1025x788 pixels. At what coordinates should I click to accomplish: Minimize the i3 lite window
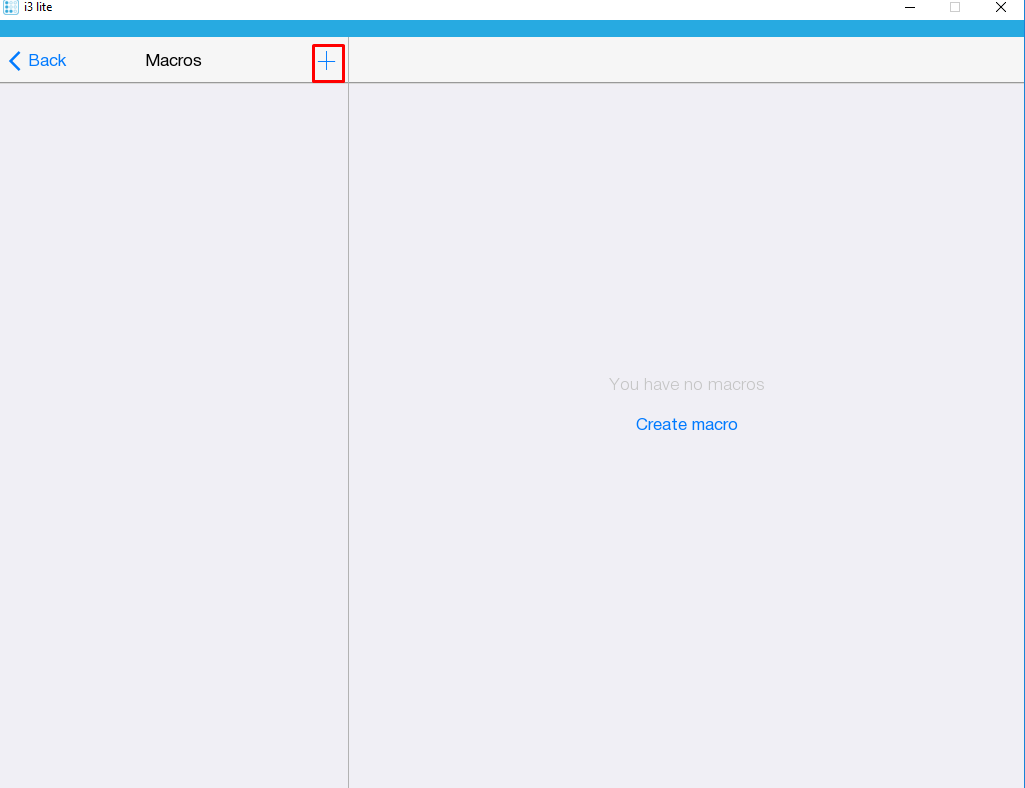click(909, 8)
